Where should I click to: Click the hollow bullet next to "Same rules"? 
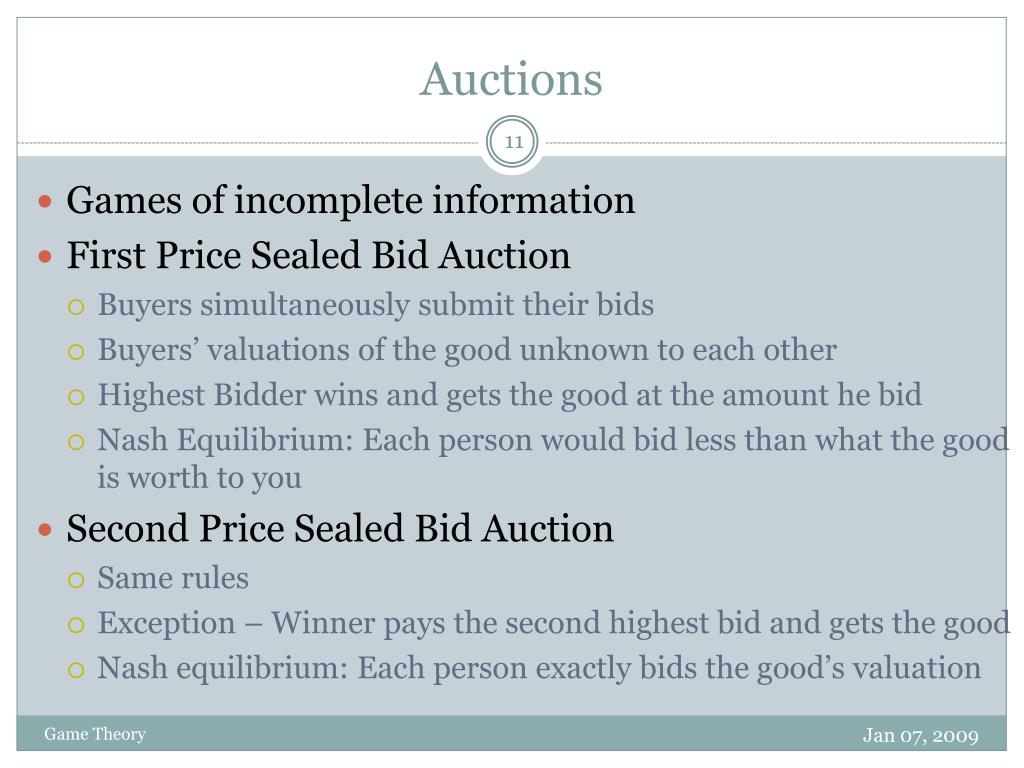(76, 579)
